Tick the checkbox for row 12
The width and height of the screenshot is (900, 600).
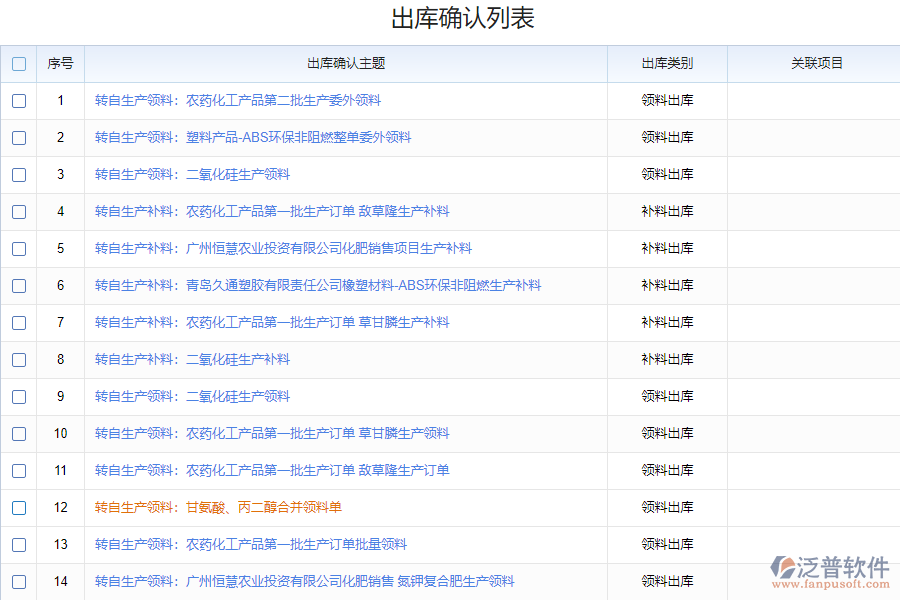click(19, 508)
